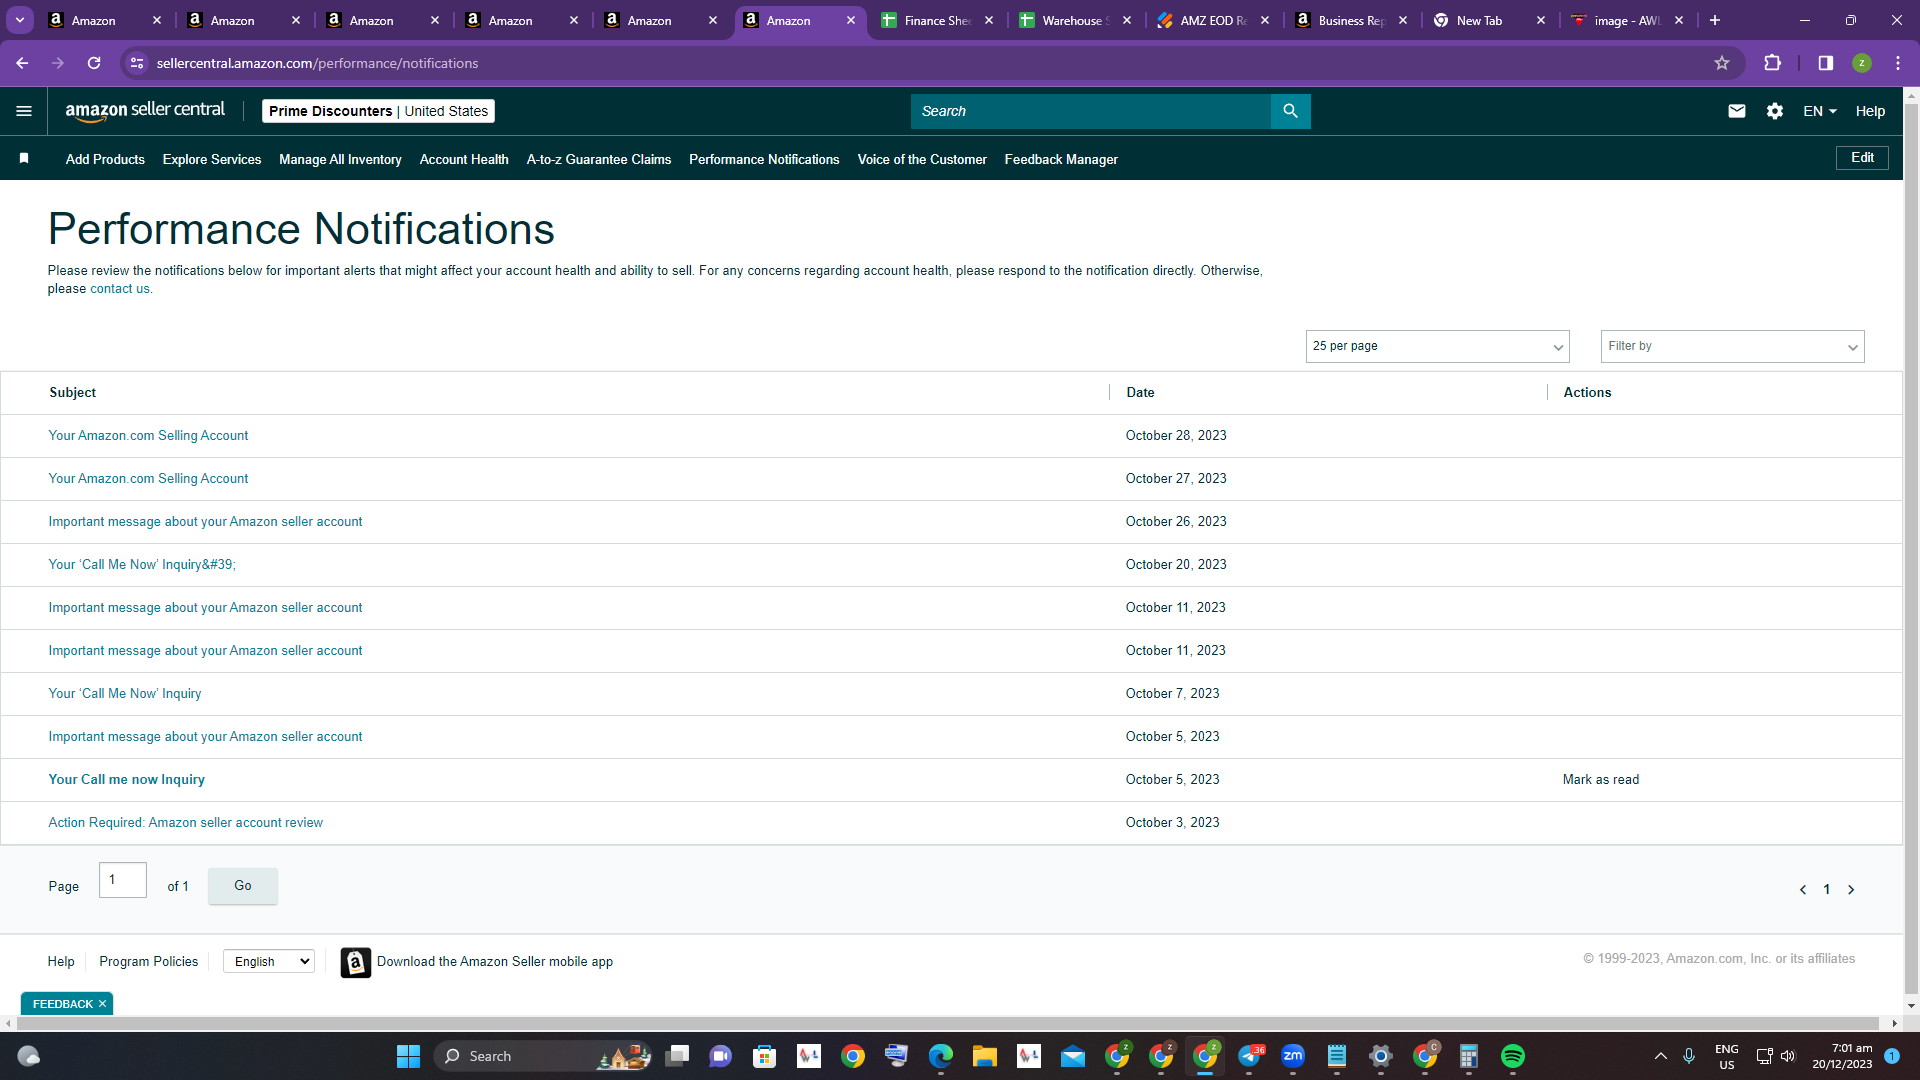1920x1080 pixels.
Task: Open the settings gear in Seller Central
Action: coord(1775,111)
